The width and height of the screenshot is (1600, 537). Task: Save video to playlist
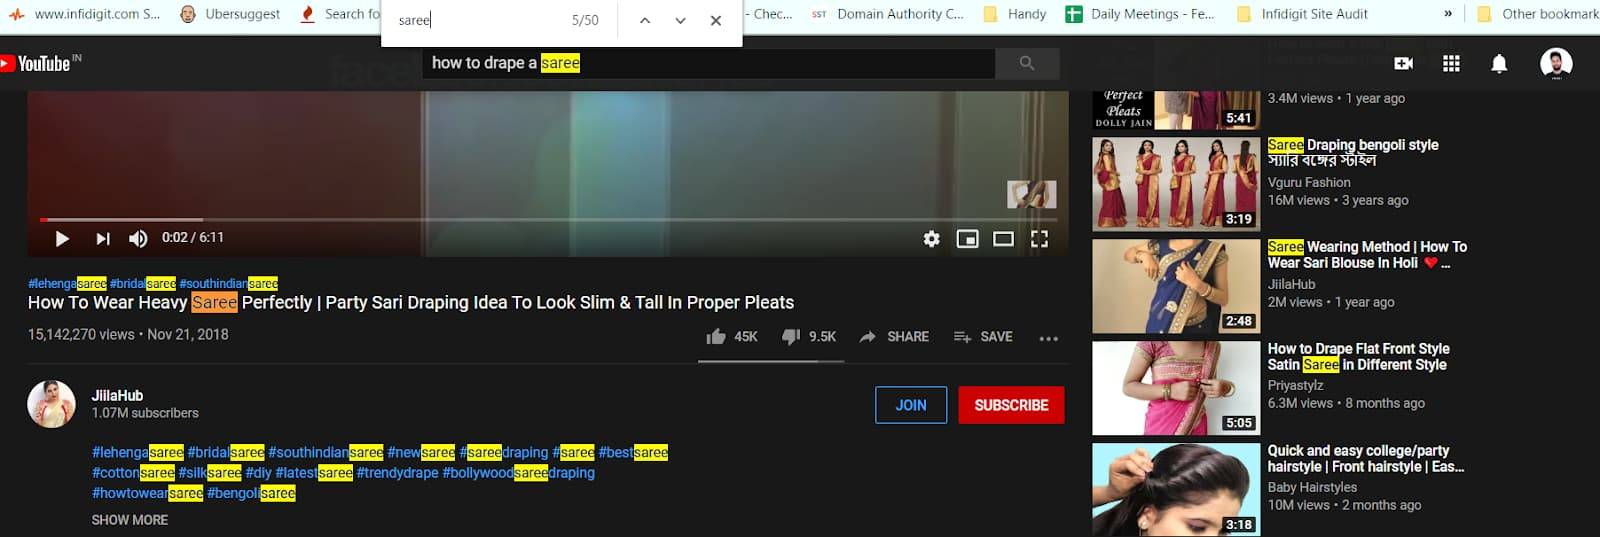coord(983,337)
